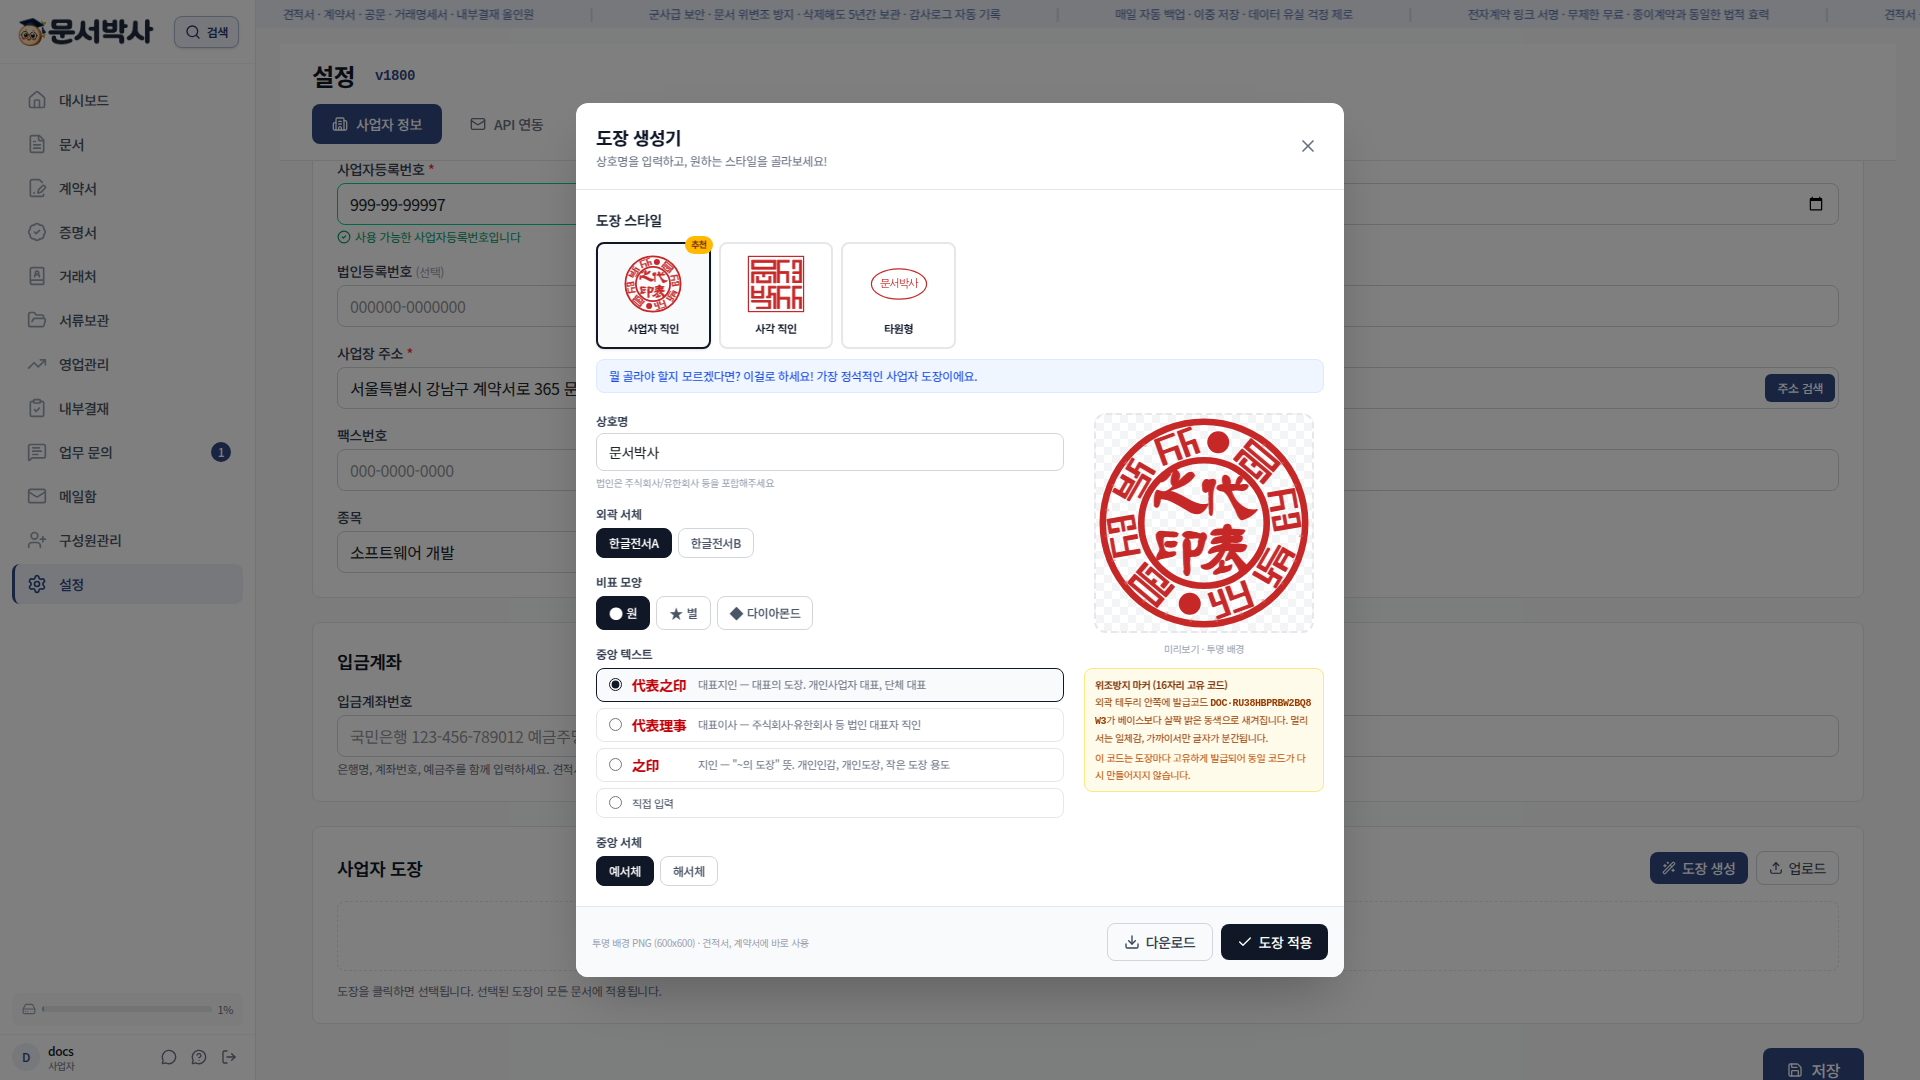Image resolution: width=1920 pixels, height=1080 pixels.
Task: Click the 검색 button next to logo
Action: click(206, 32)
